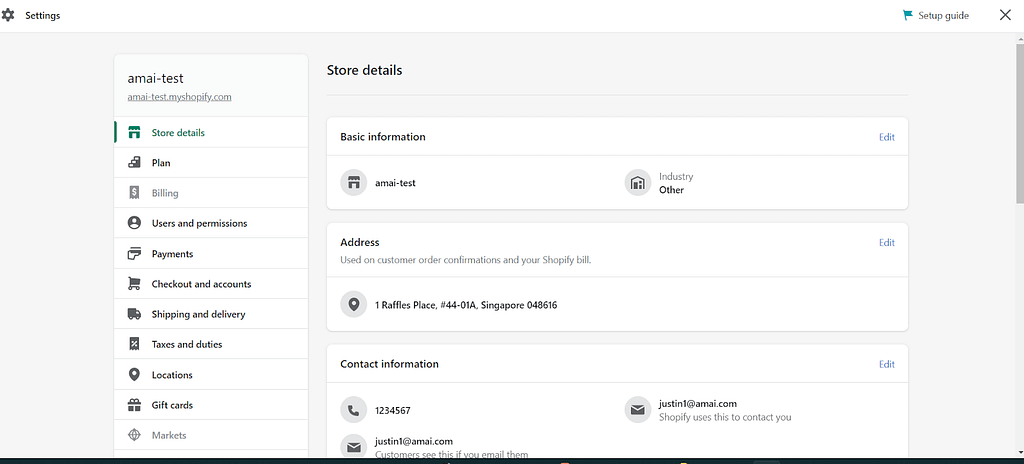Click the Taxes and duties icon

[134, 344]
